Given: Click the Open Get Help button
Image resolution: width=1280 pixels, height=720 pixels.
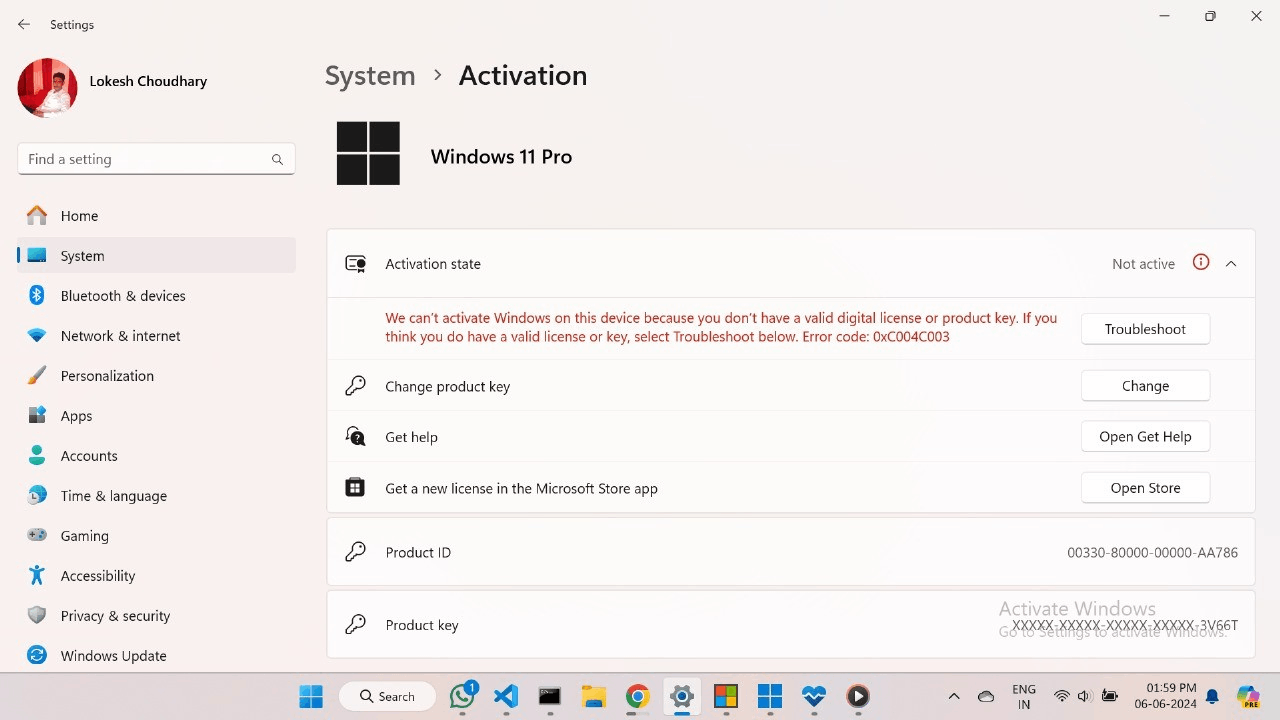Looking at the screenshot, I should 1145,437.
